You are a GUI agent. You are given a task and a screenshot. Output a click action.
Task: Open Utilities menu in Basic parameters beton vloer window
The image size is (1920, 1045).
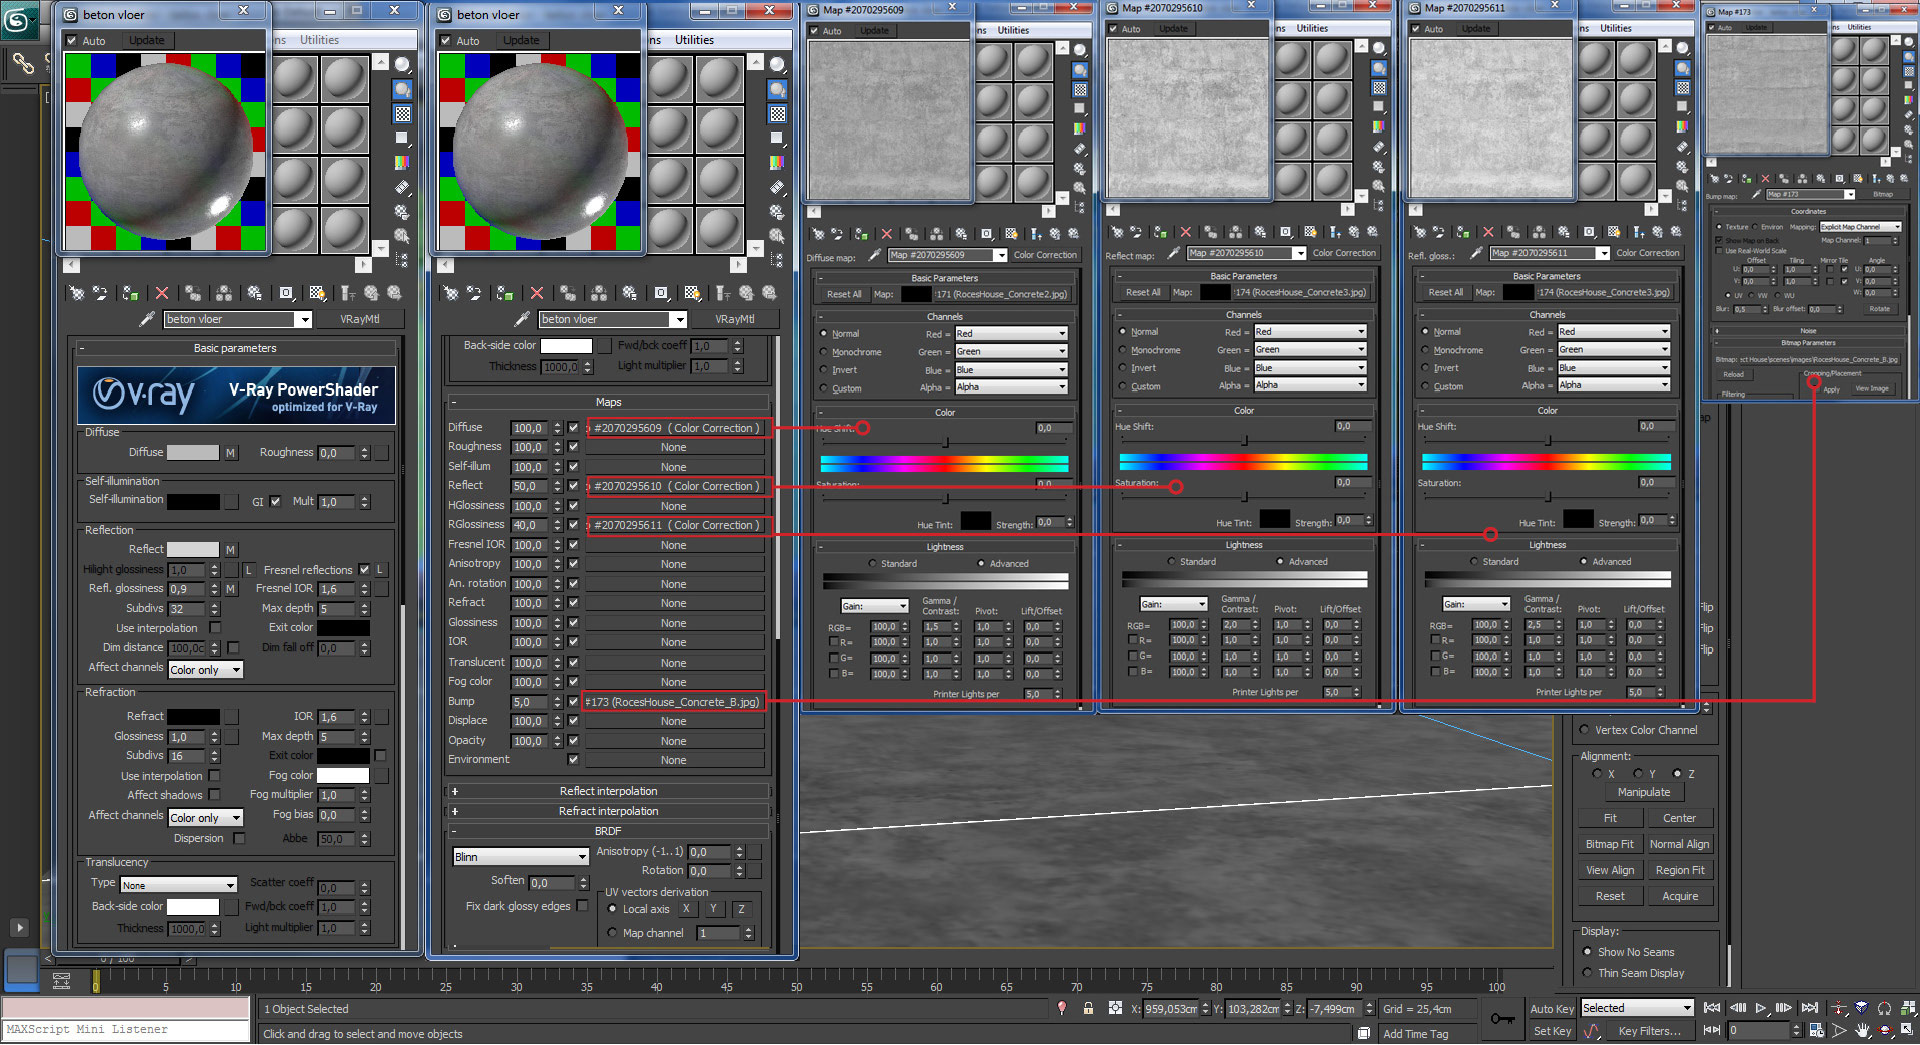[319, 40]
